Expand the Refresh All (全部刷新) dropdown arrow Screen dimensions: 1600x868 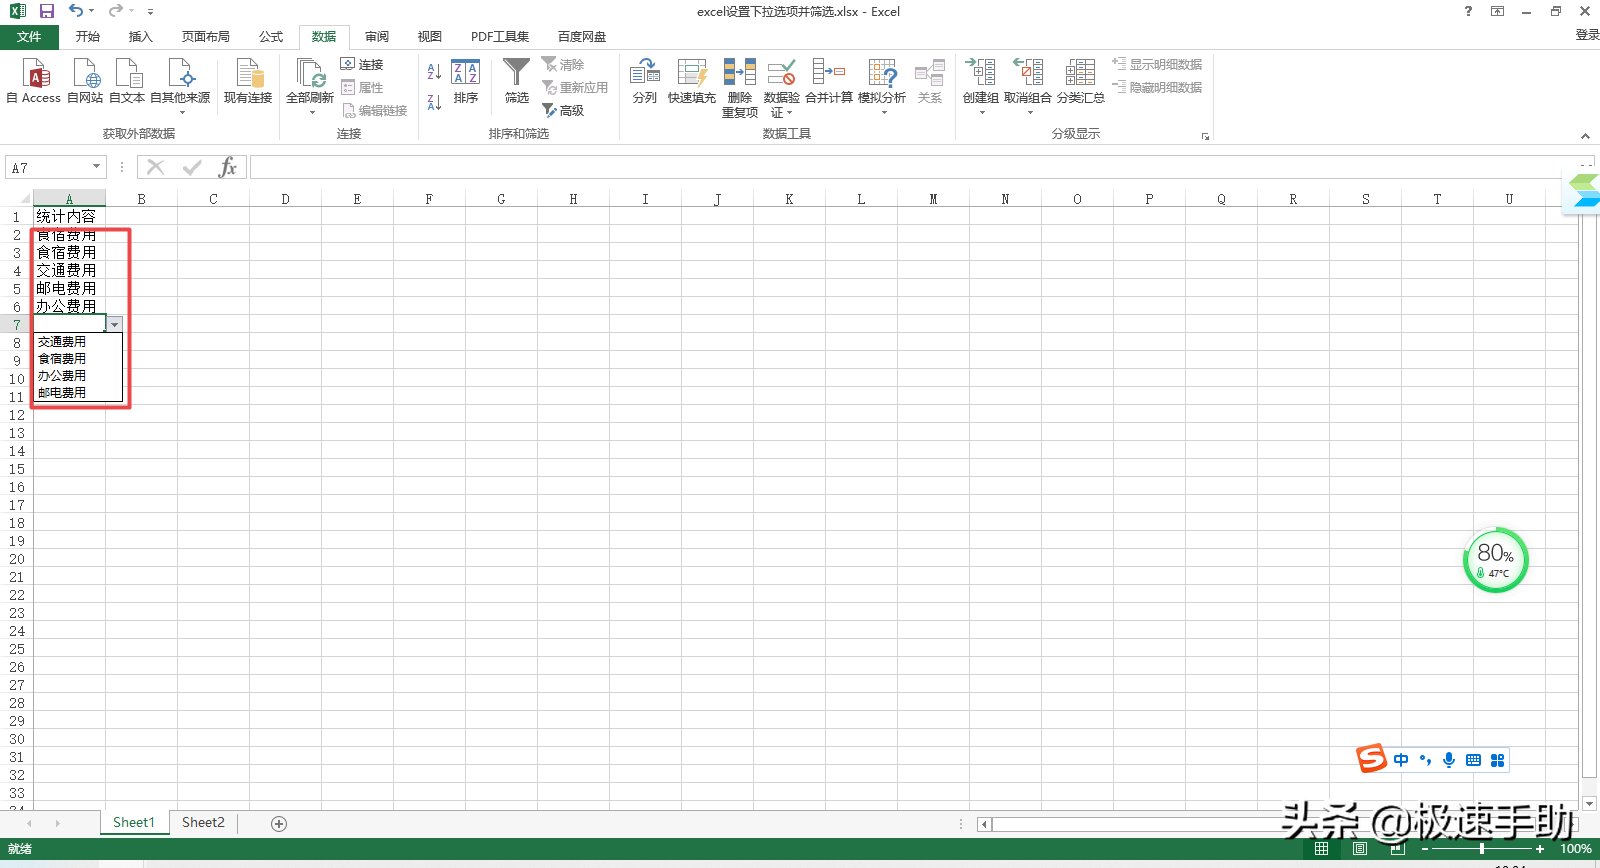311,113
